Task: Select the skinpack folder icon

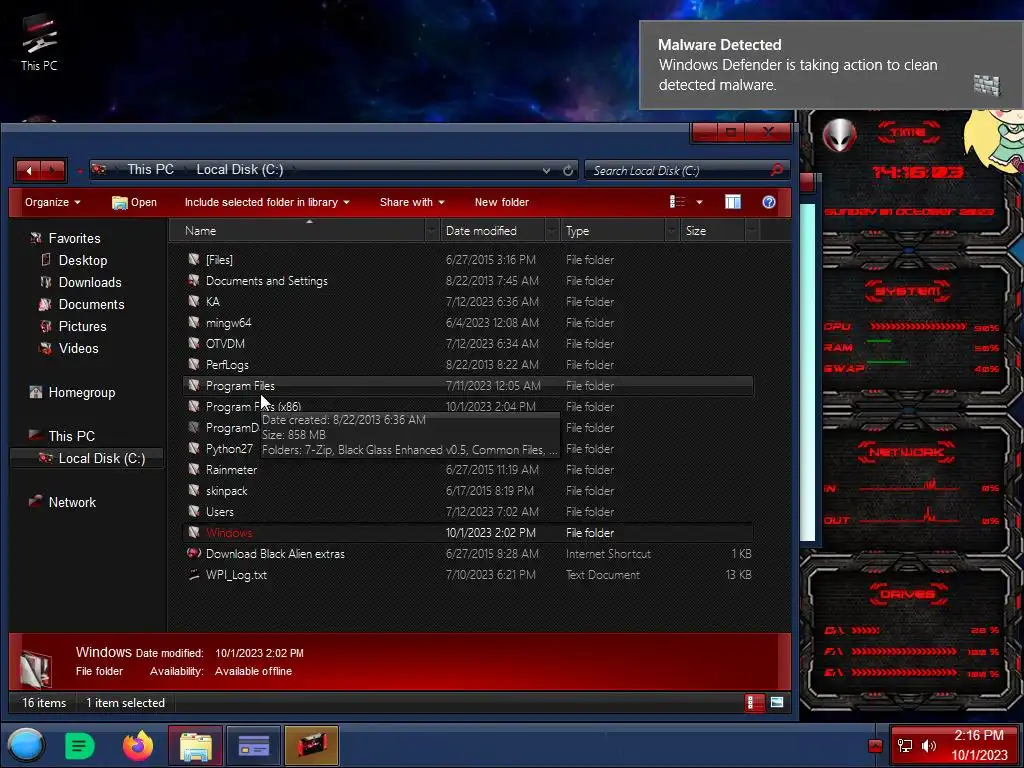Action: tap(193, 490)
